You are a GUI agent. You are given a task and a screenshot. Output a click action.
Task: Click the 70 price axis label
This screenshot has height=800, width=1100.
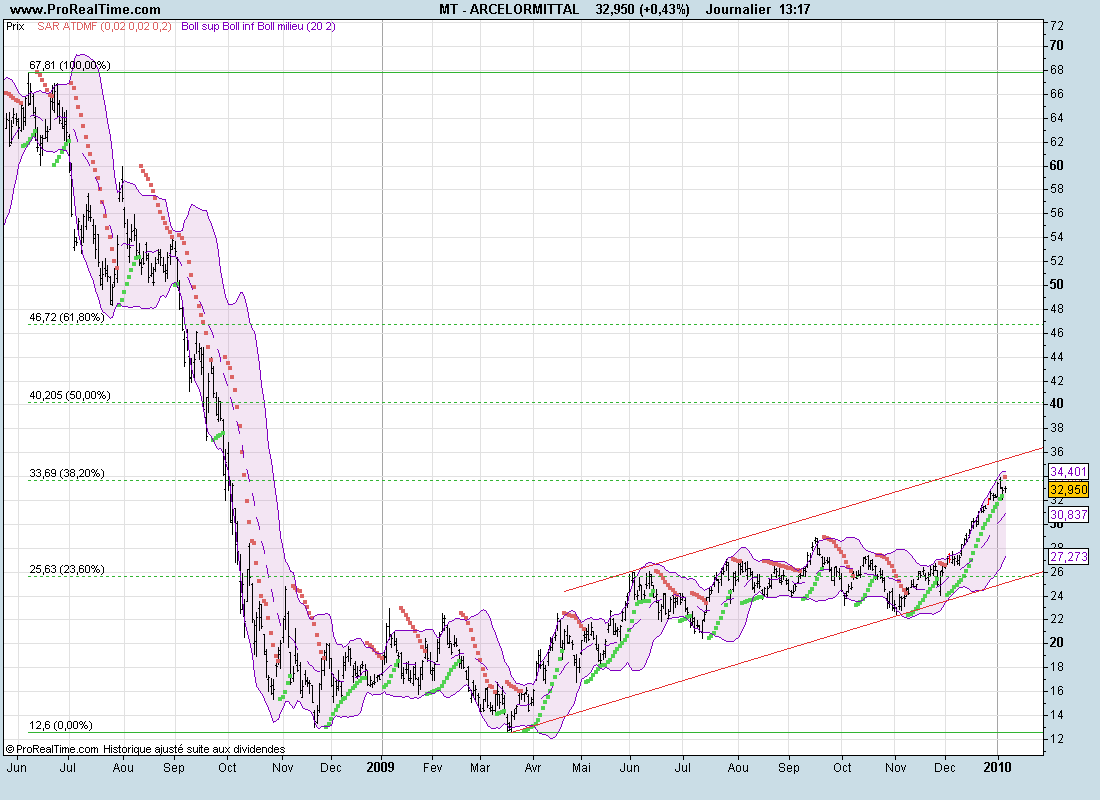[x=1056, y=46]
